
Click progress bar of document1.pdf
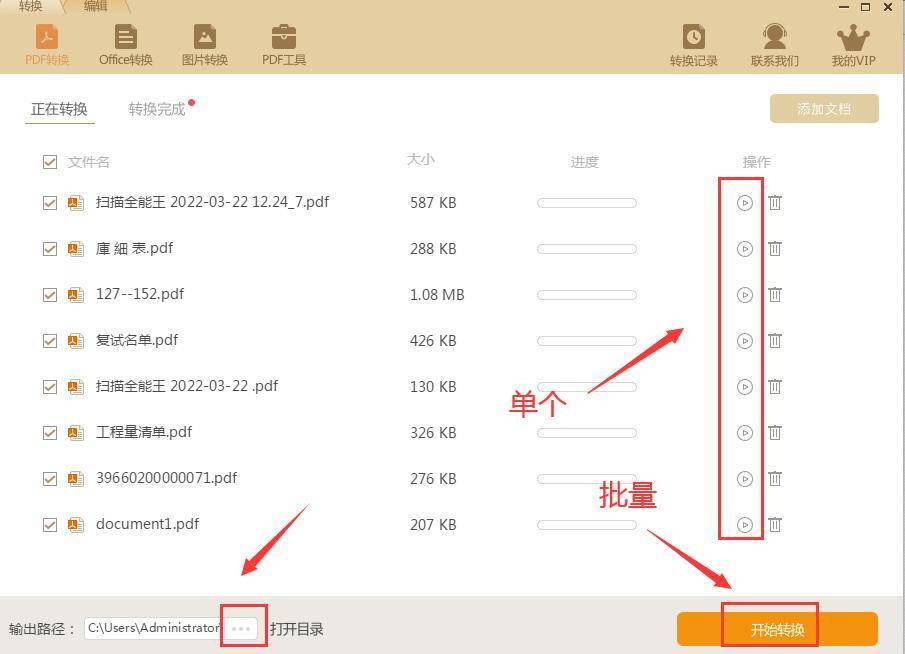point(586,525)
